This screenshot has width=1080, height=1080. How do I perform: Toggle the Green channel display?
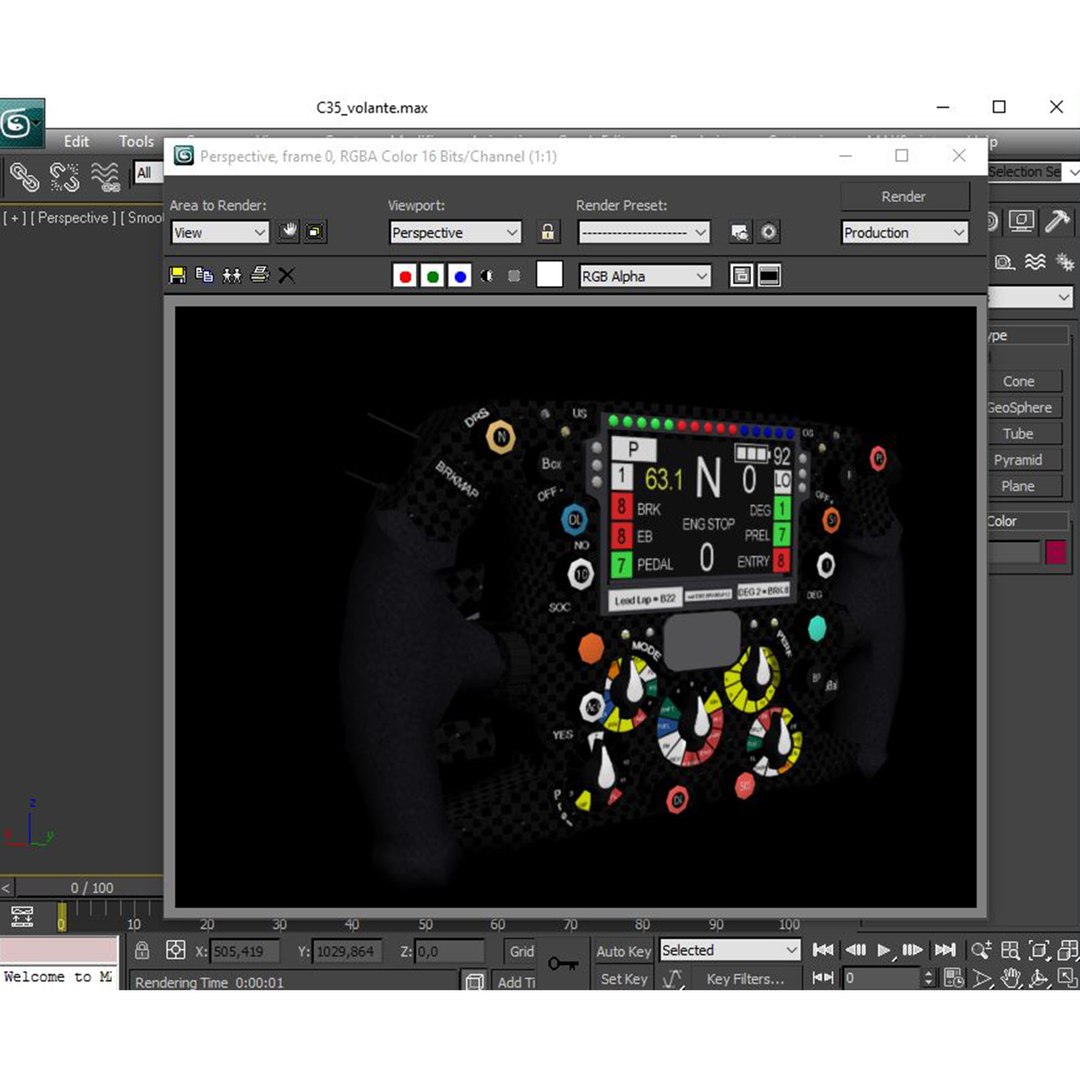(x=433, y=276)
